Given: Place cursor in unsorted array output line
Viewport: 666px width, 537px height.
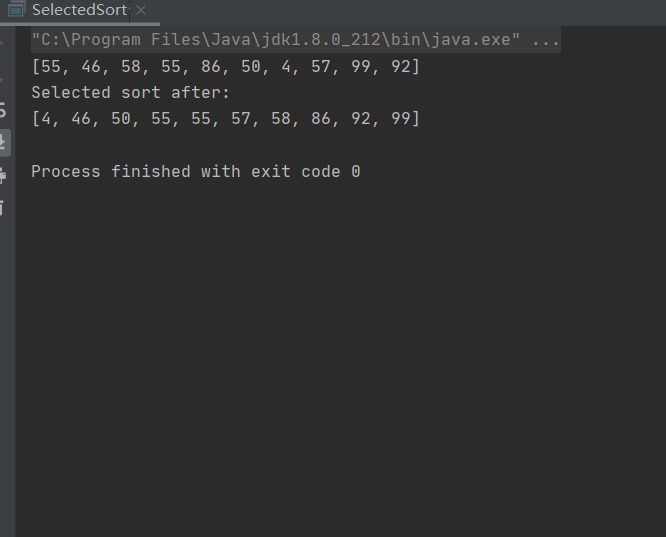Looking at the screenshot, I should 226,67.
